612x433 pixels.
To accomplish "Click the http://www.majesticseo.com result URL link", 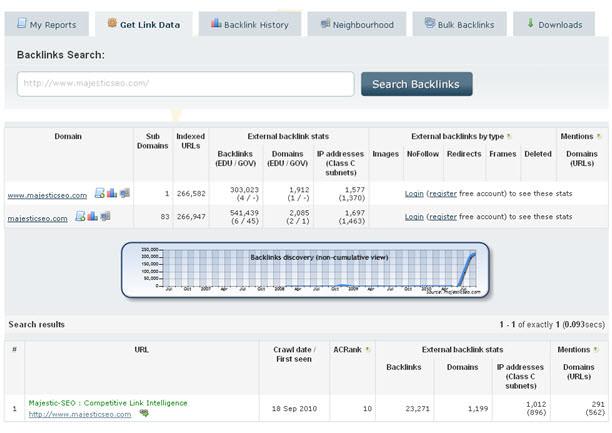I will point(80,414).
